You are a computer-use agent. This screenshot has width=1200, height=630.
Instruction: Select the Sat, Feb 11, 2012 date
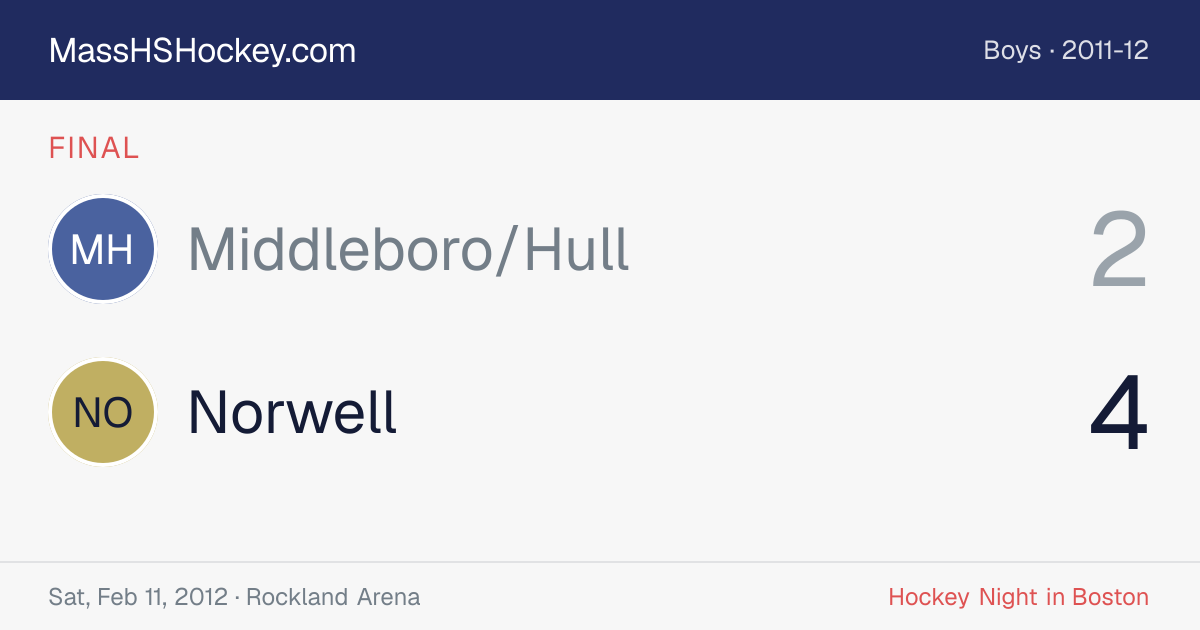tap(138, 597)
